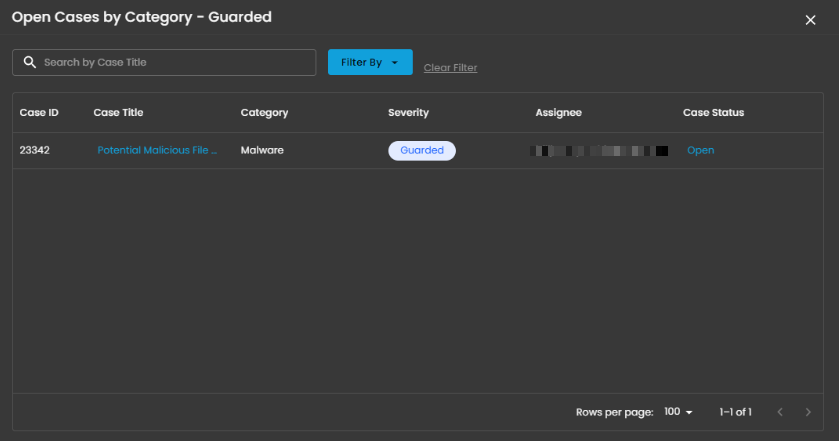Click the Case Title column header

click(118, 113)
